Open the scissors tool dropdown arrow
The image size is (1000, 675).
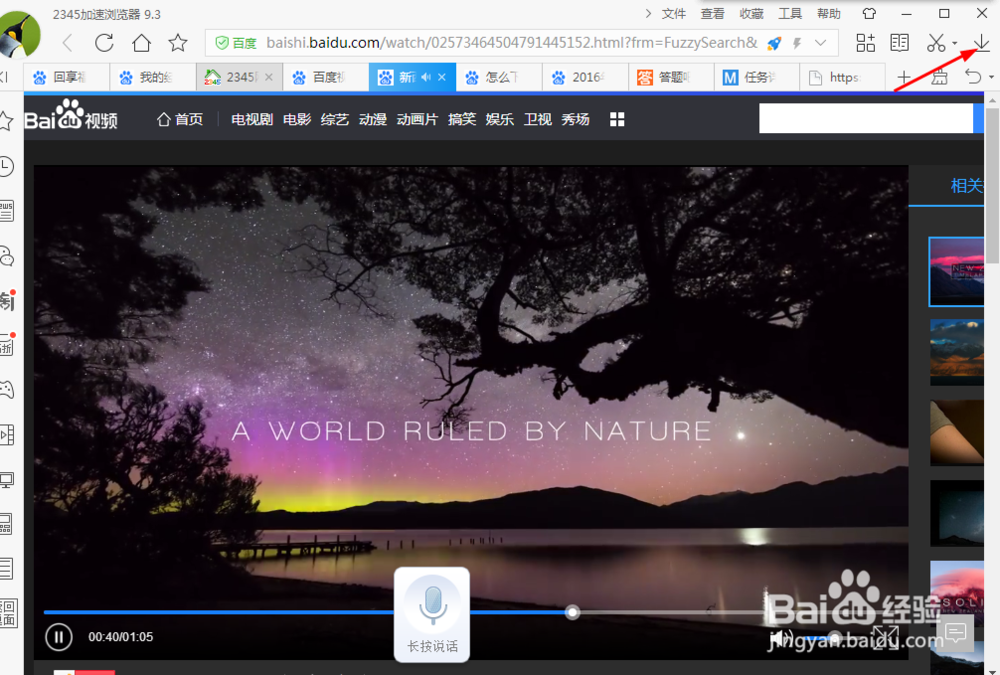955,43
